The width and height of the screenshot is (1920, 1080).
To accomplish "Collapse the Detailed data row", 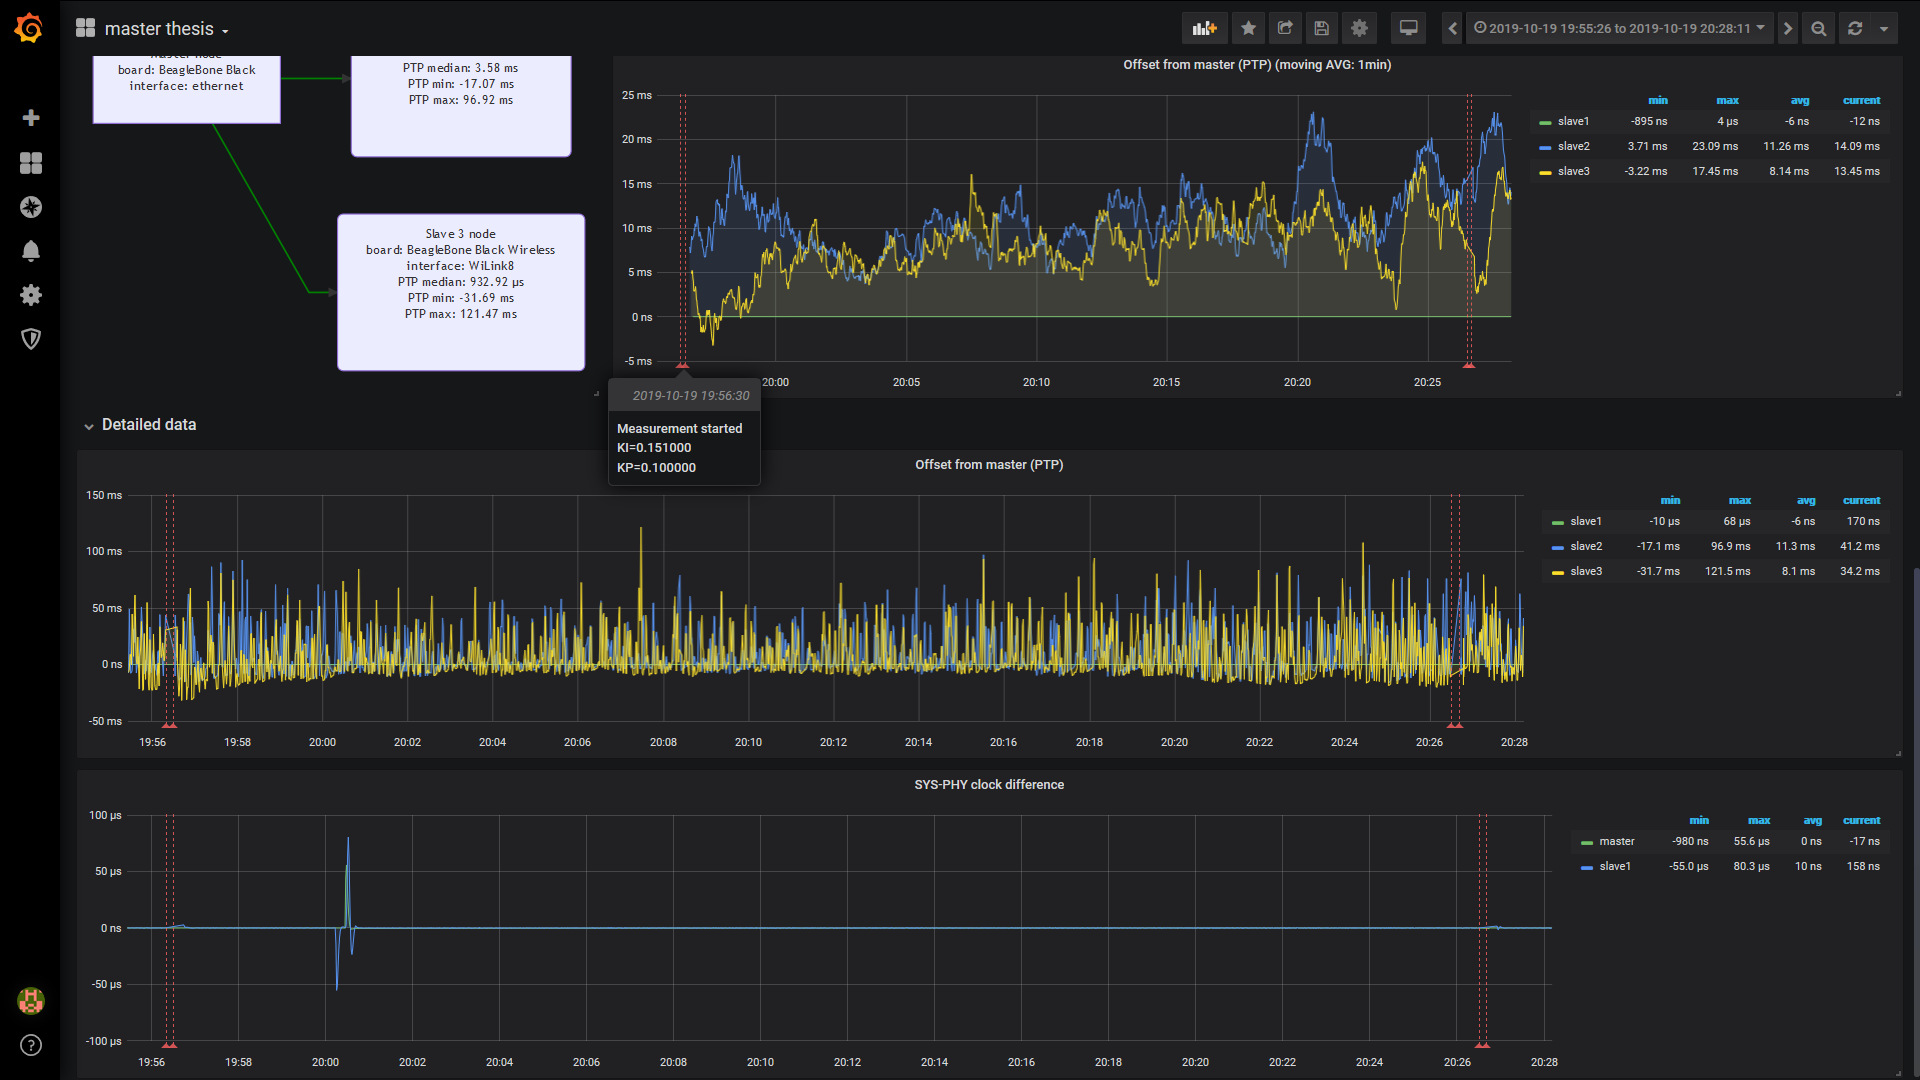I will point(141,425).
